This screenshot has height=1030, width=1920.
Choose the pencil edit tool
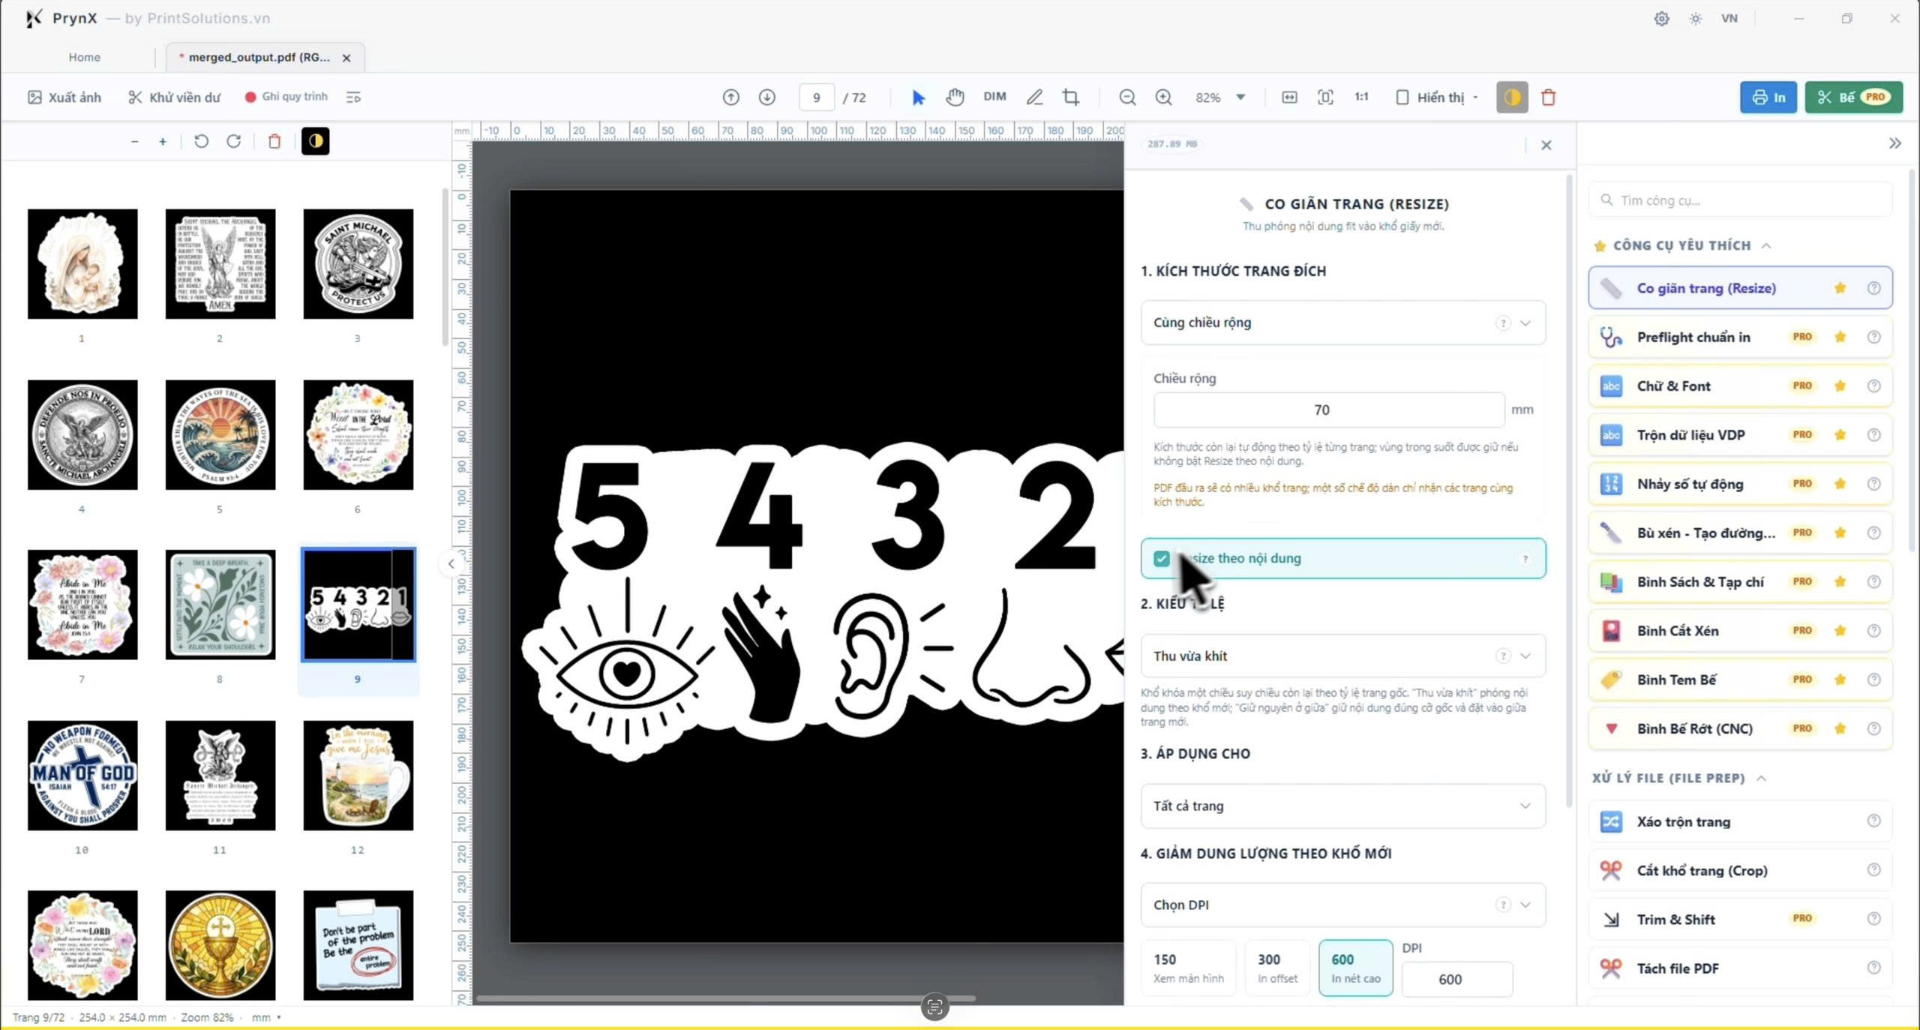[x=1034, y=97]
